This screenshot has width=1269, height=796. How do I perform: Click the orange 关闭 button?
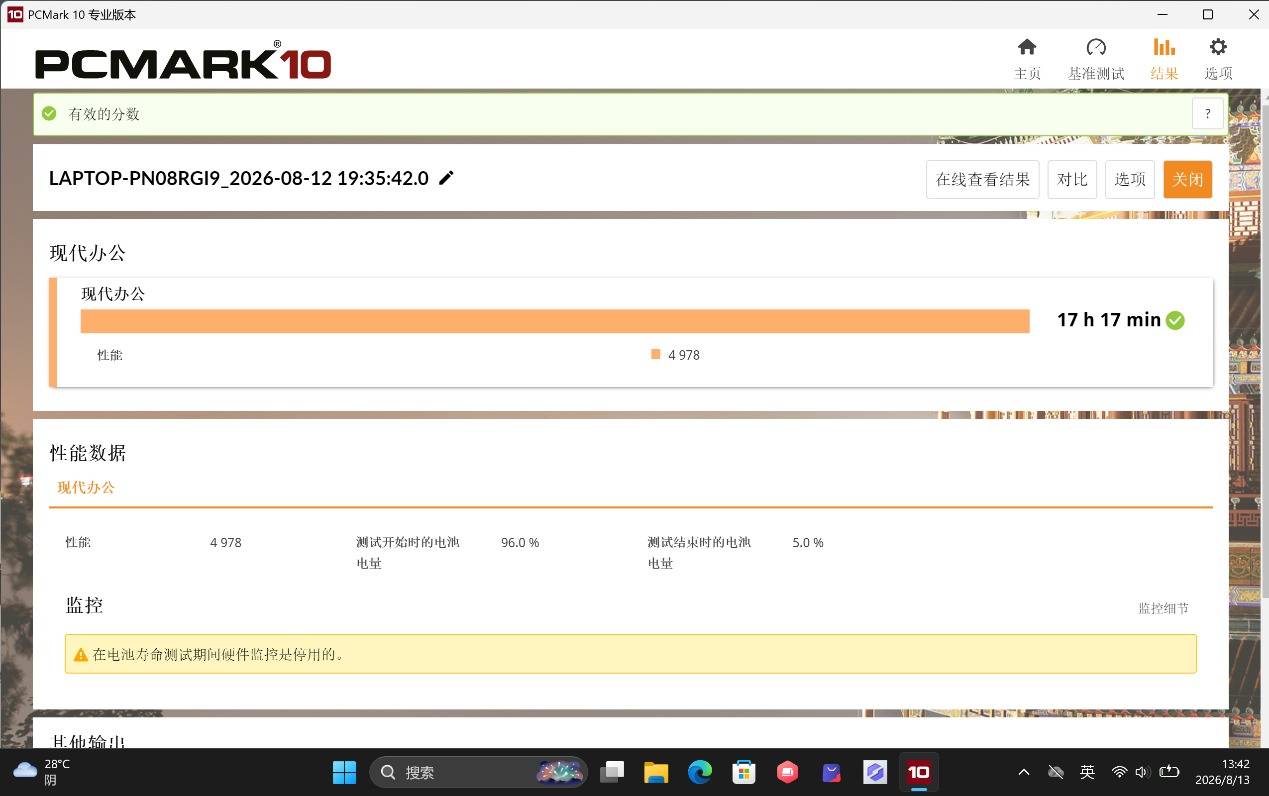click(x=1188, y=179)
